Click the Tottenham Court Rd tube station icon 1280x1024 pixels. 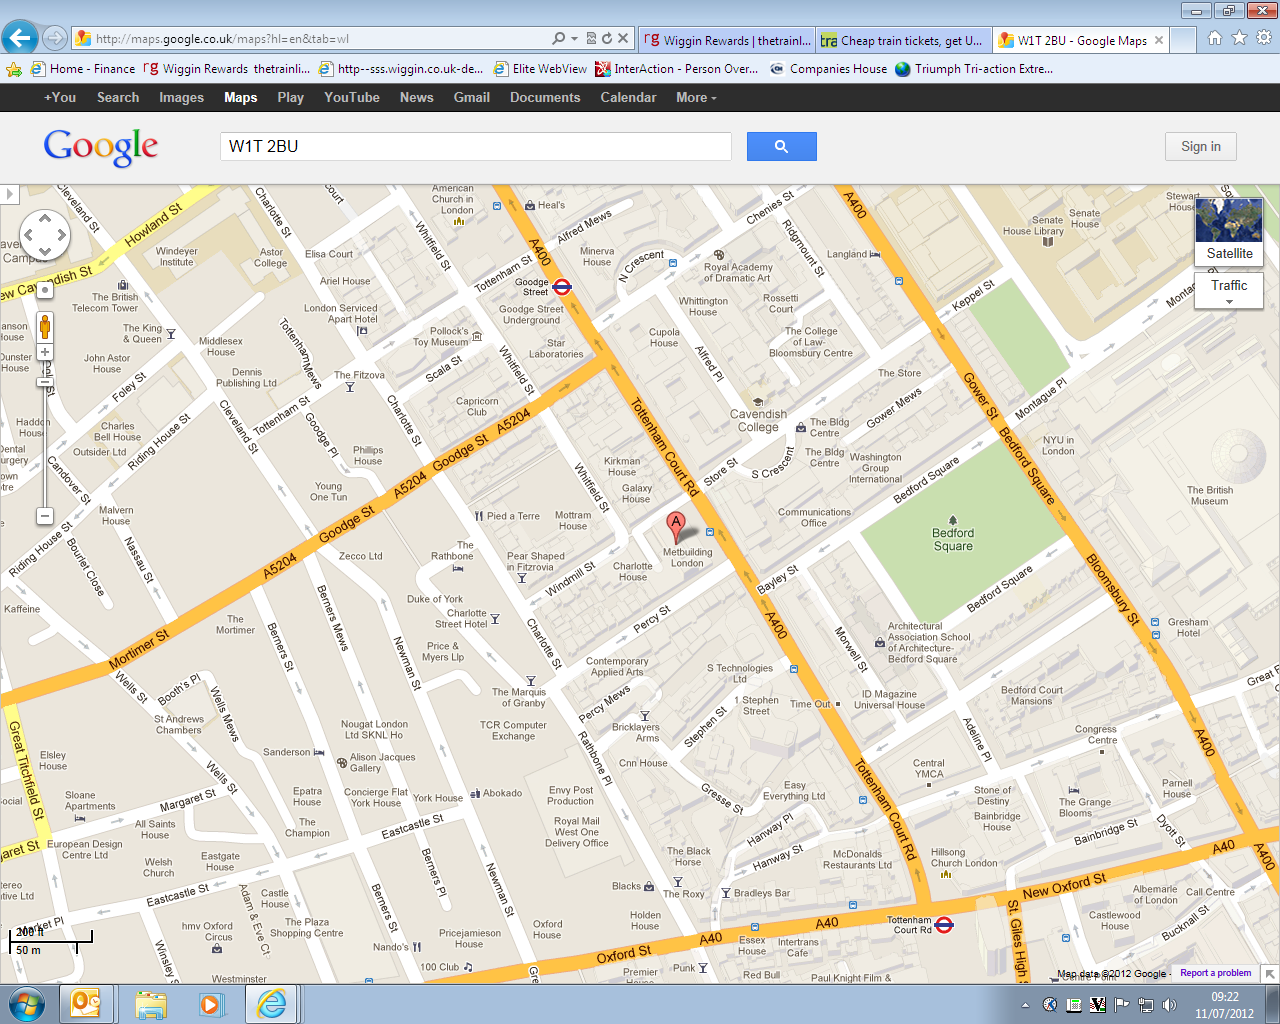click(944, 924)
